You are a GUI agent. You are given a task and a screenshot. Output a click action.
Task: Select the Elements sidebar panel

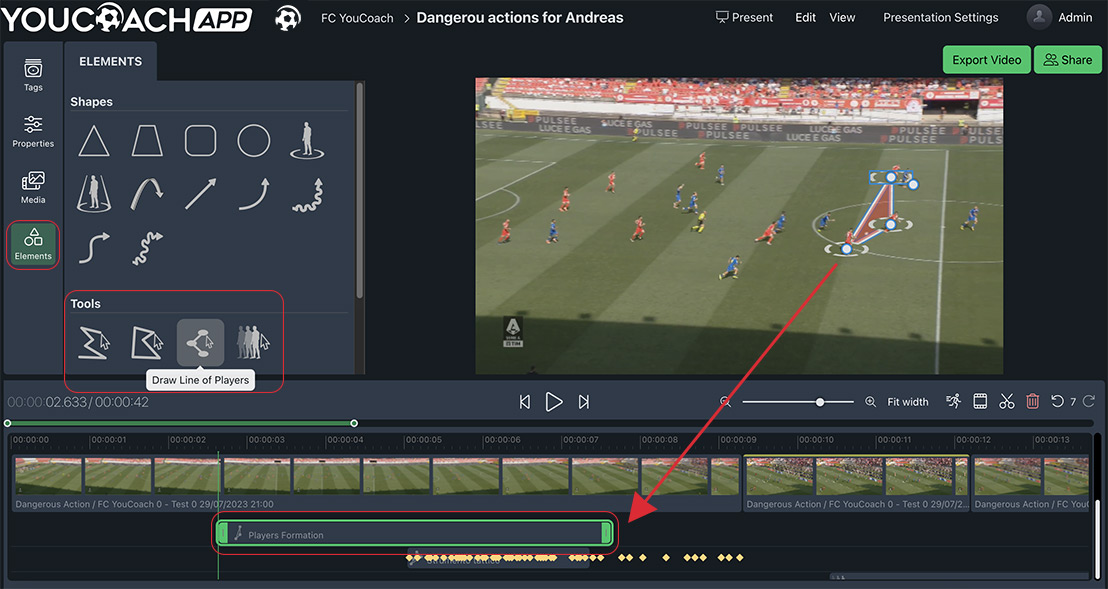(33, 244)
